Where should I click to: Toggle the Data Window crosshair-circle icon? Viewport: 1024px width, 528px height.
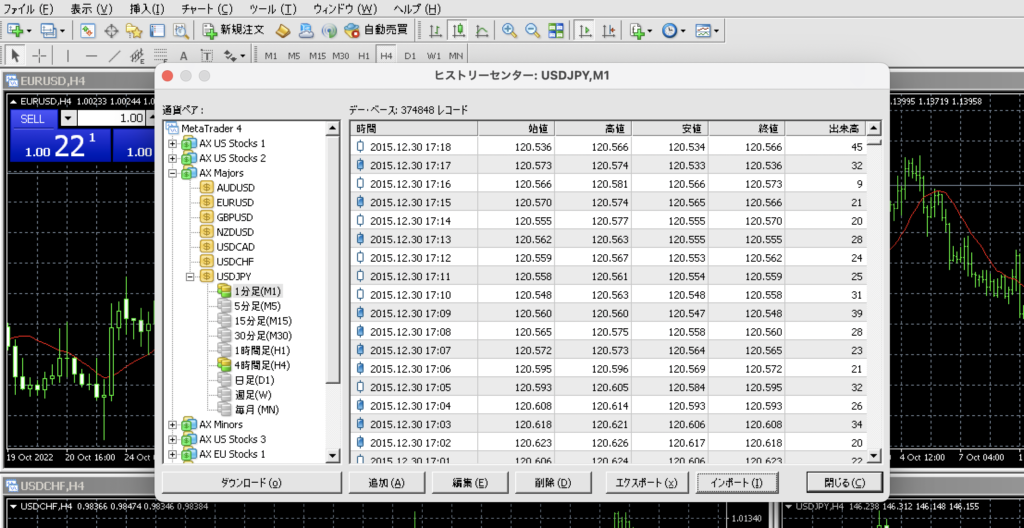pyautogui.click(x=111, y=30)
